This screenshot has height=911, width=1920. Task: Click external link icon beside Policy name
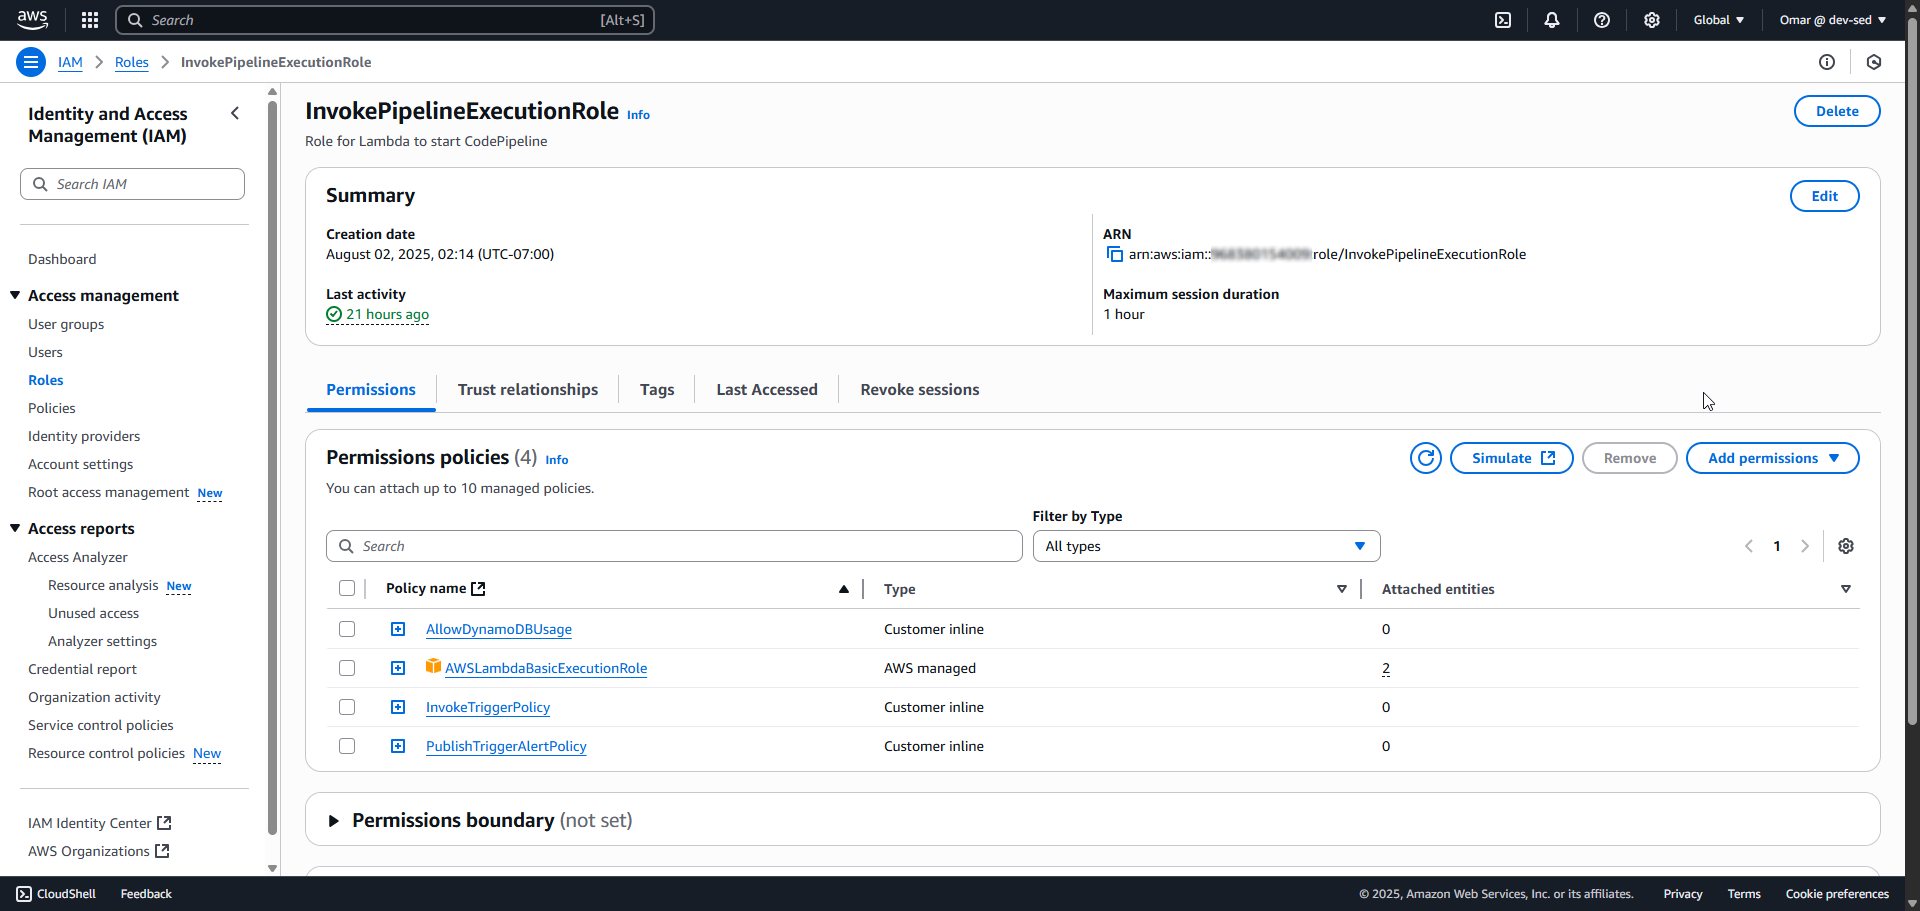(478, 589)
